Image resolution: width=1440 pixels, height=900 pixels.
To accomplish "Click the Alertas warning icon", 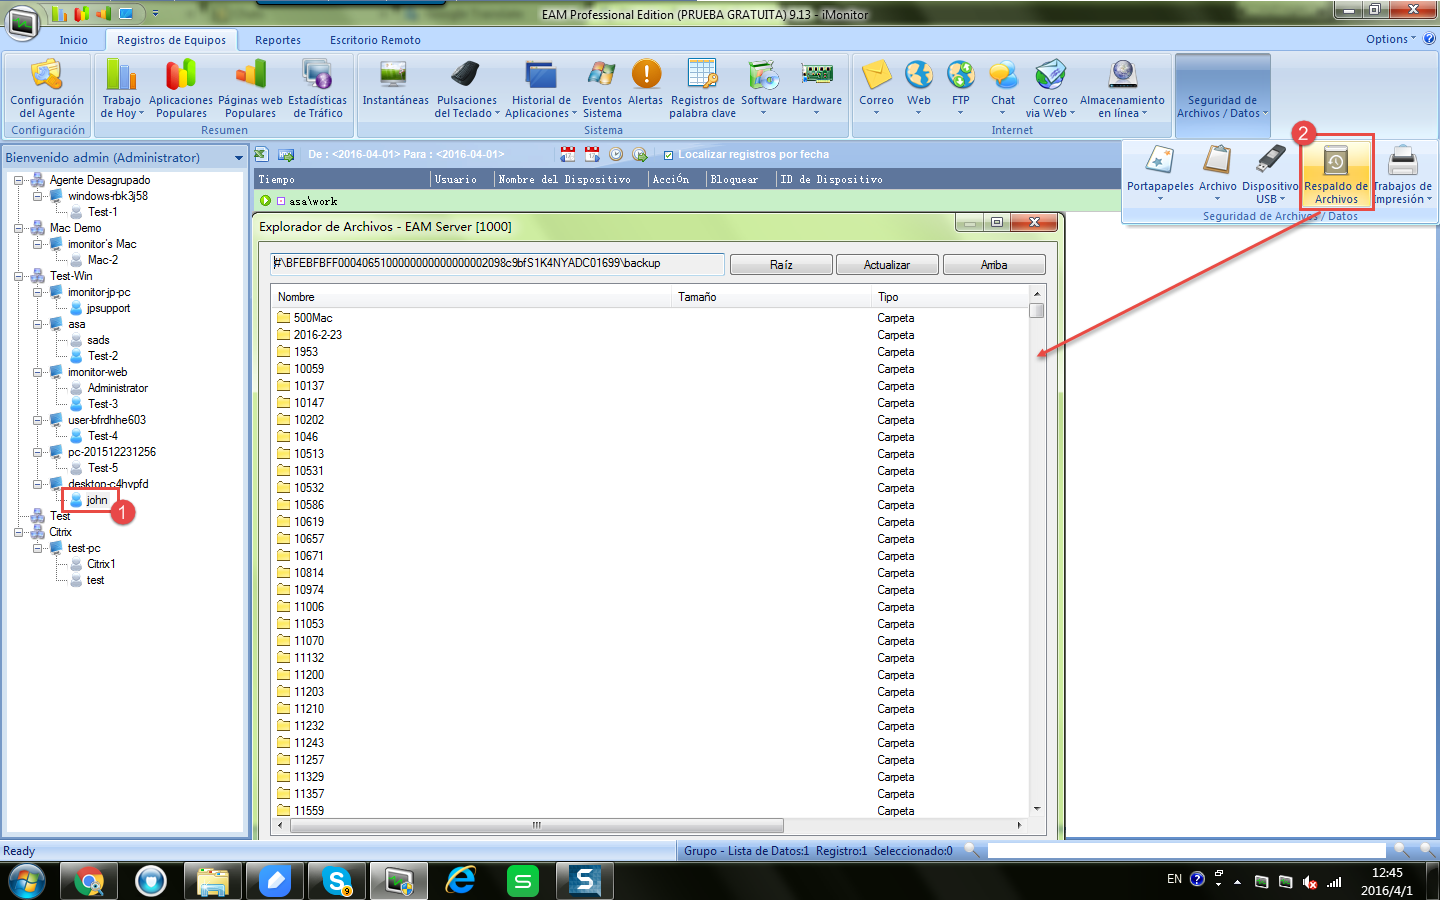I will coord(646,82).
